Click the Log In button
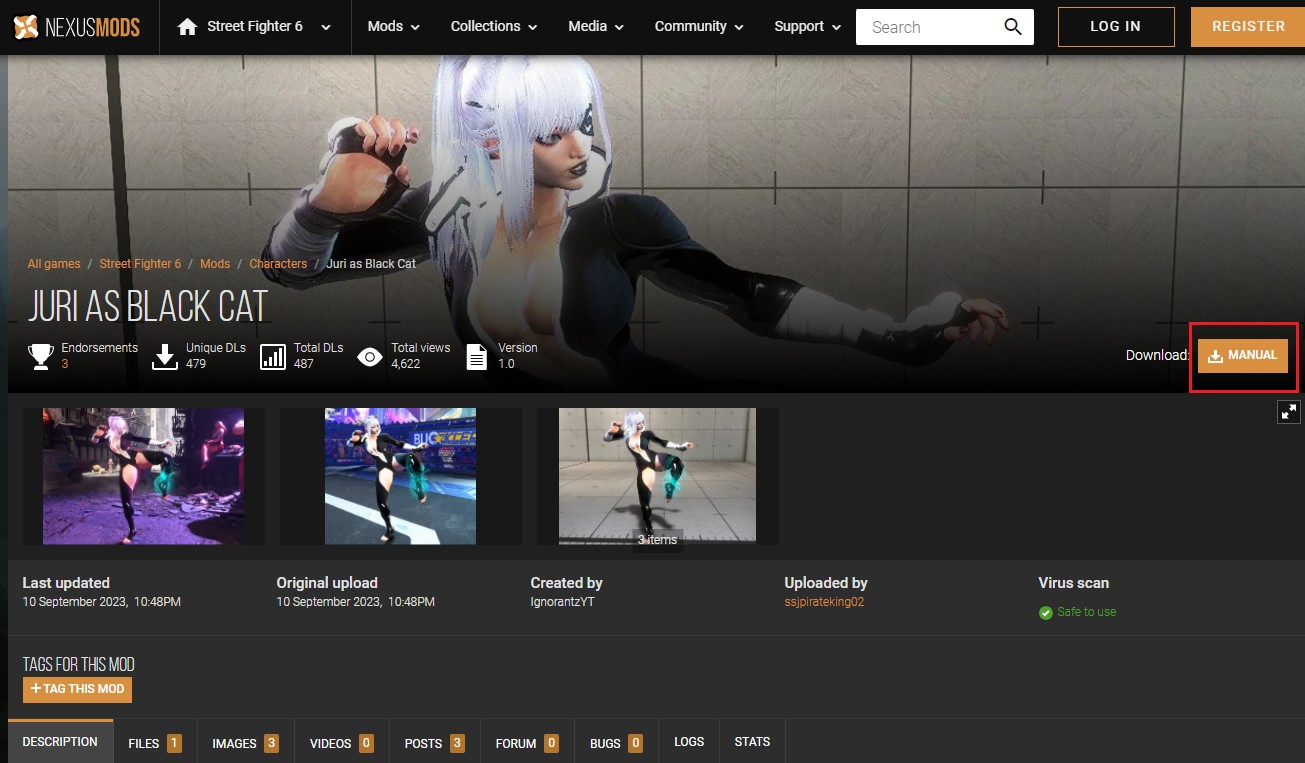 pyautogui.click(x=1116, y=27)
